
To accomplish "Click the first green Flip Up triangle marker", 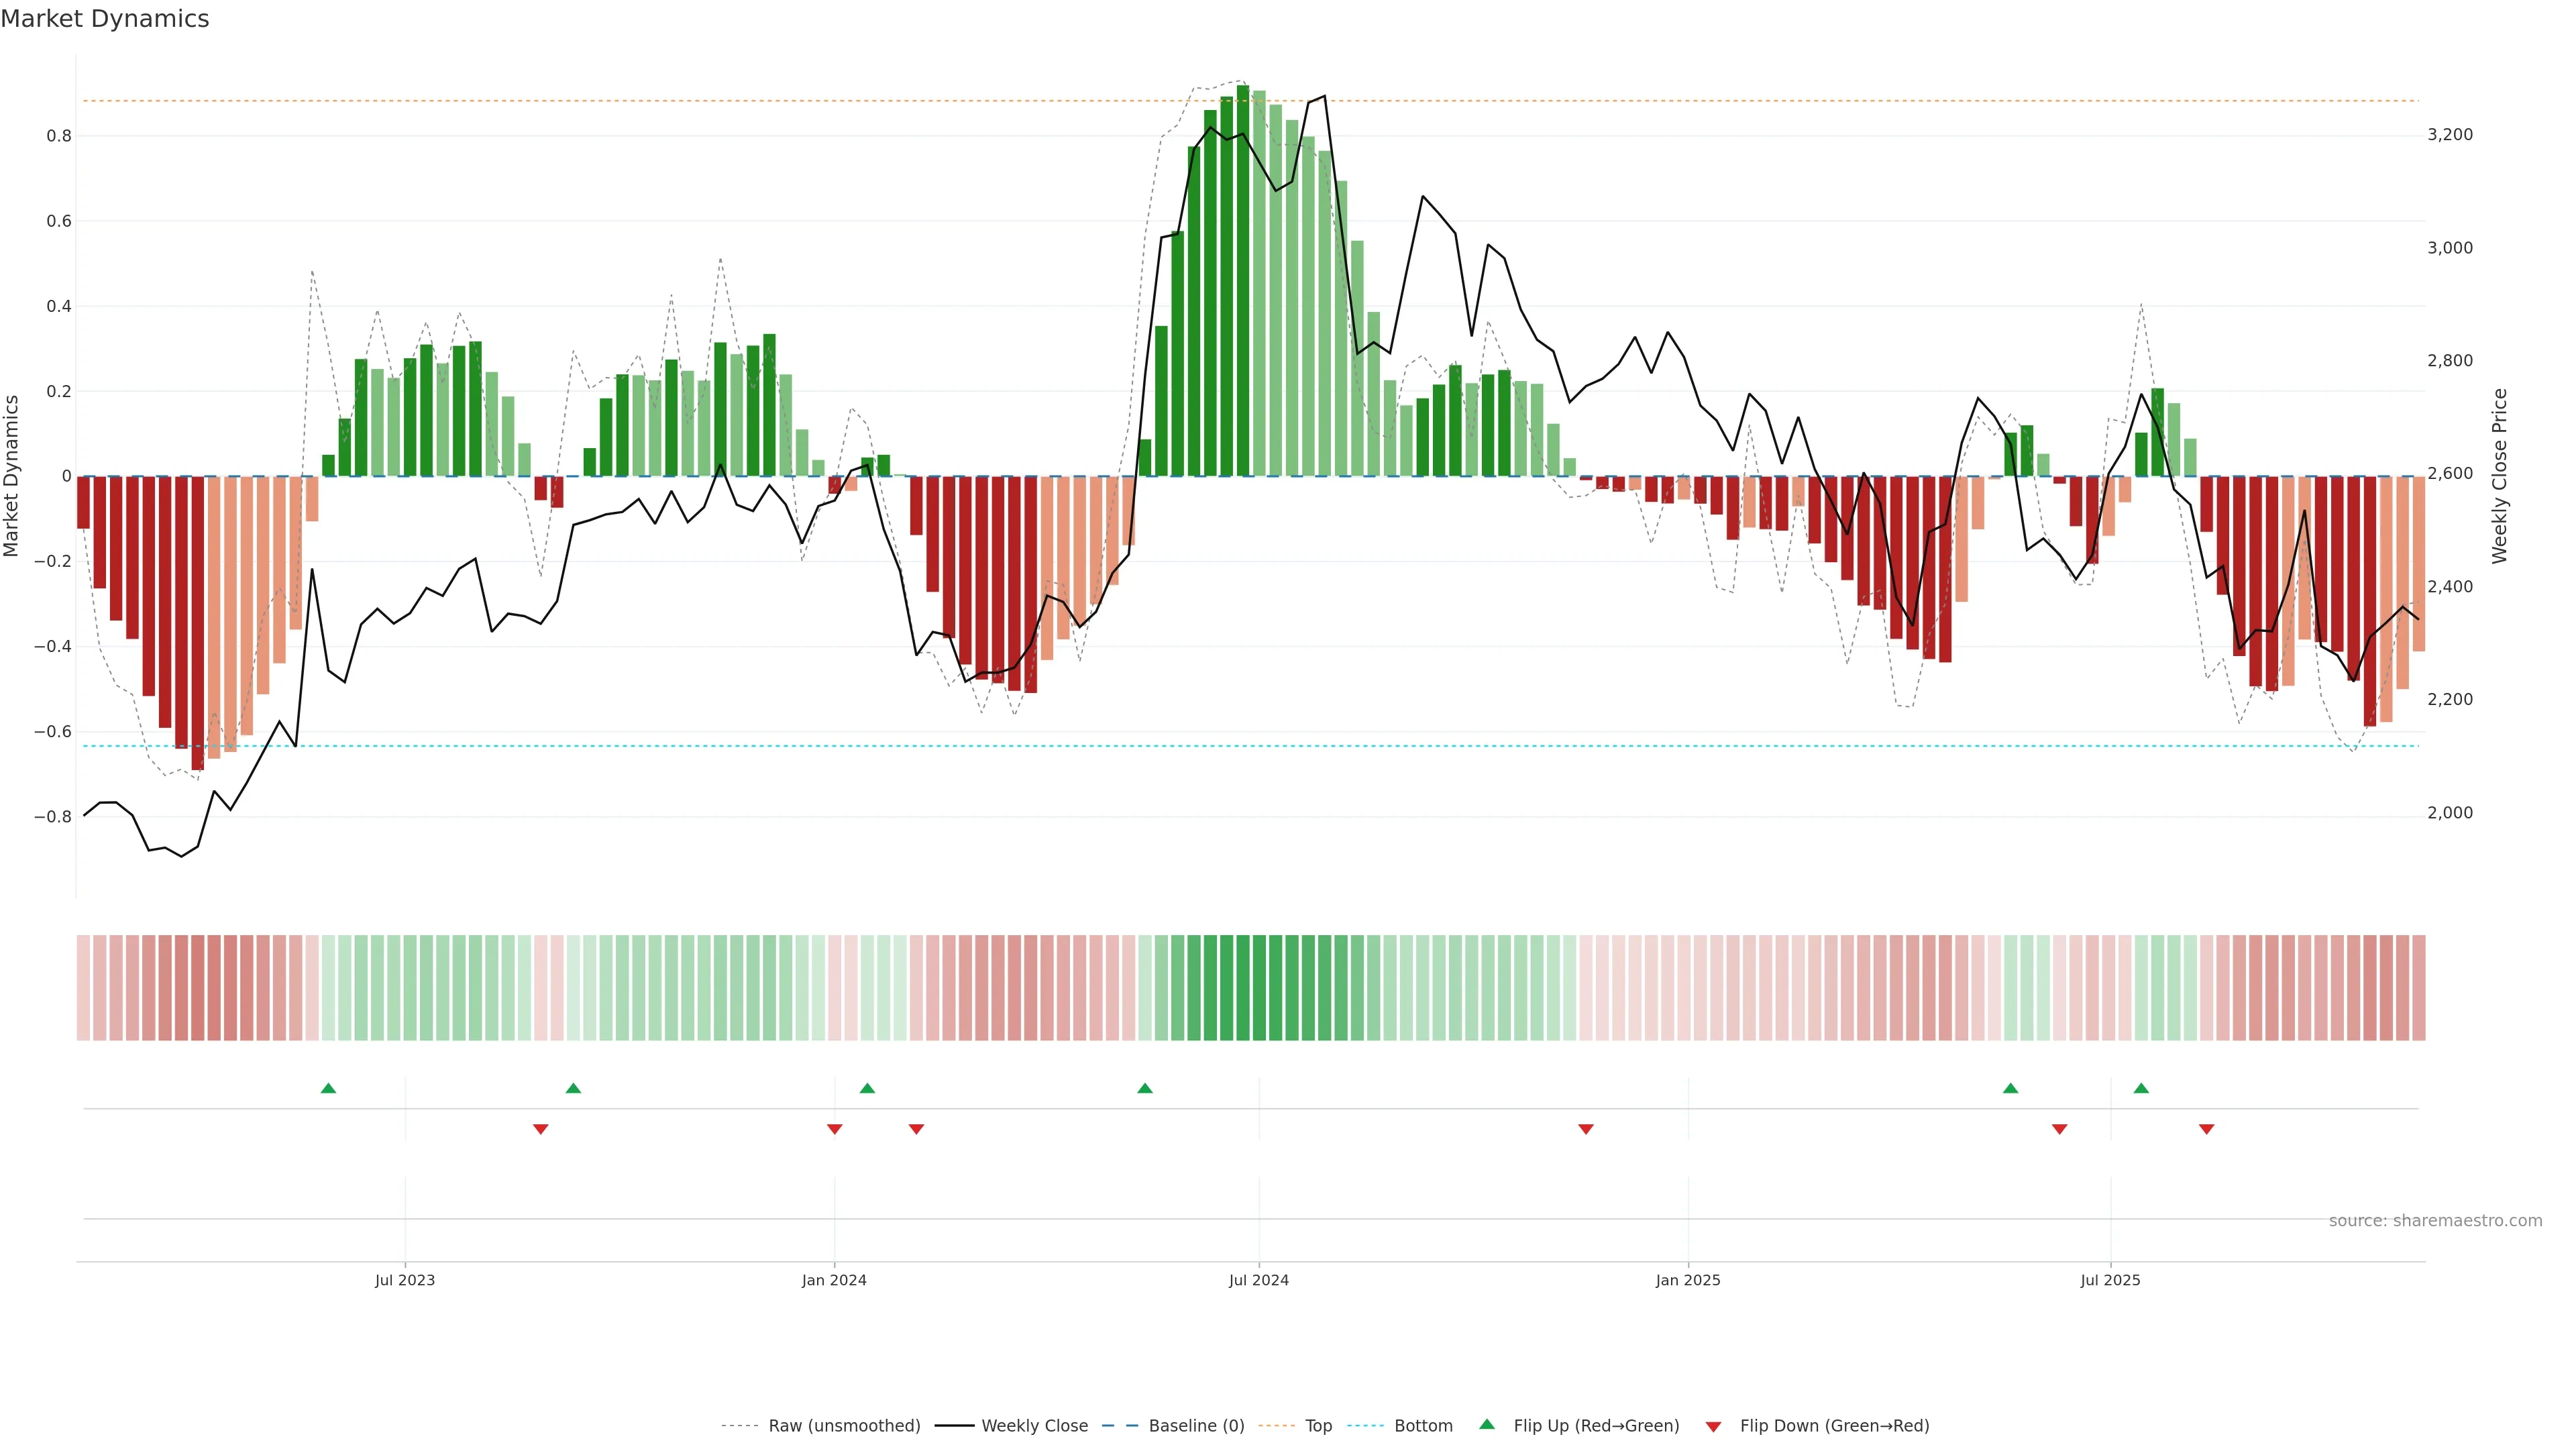I will click(328, 1088).
